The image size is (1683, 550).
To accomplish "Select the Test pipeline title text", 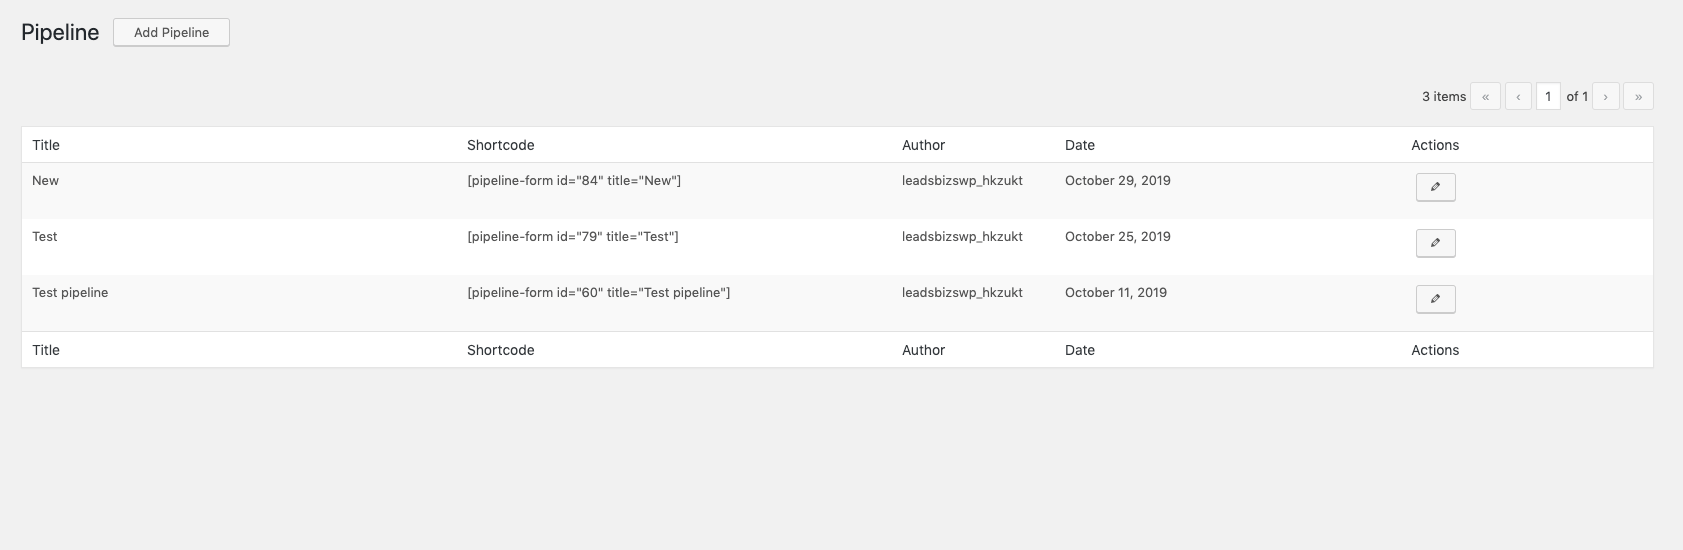I will click(x=70, y=292).
